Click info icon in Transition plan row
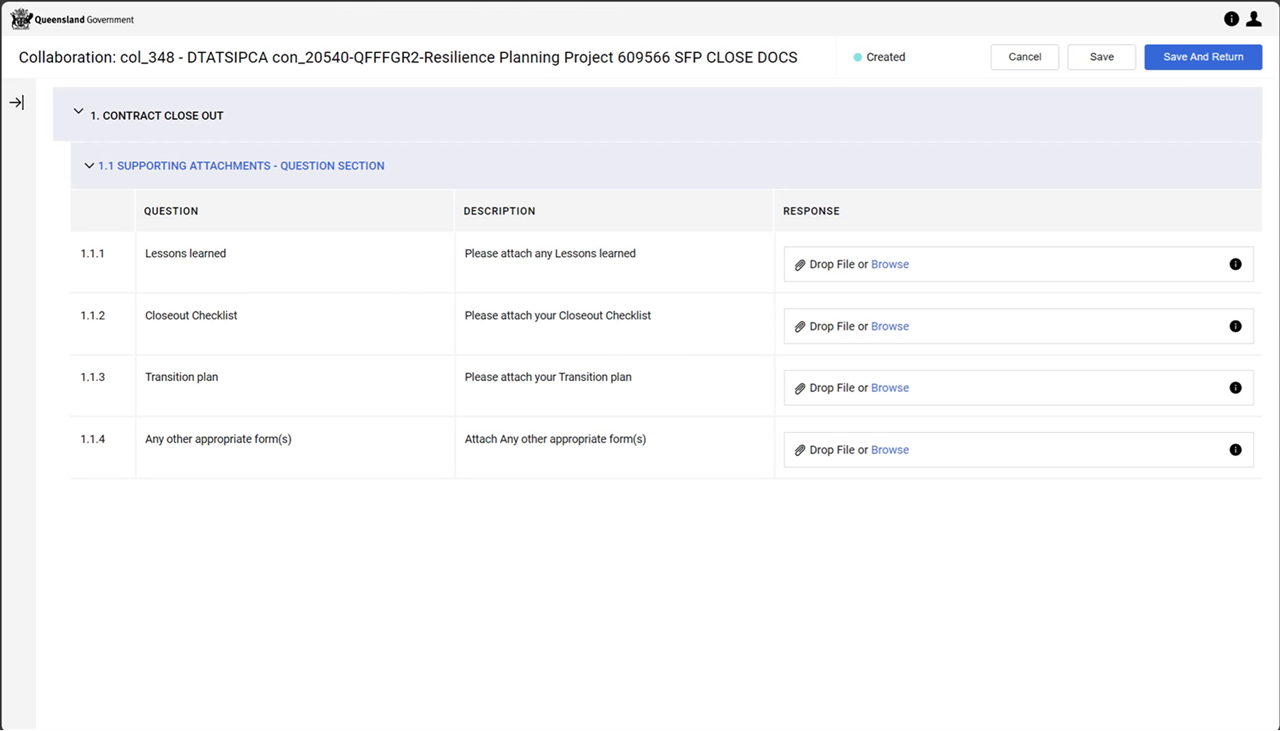The height and width of the screenshot is (731, 1280). coord(1235,388)
